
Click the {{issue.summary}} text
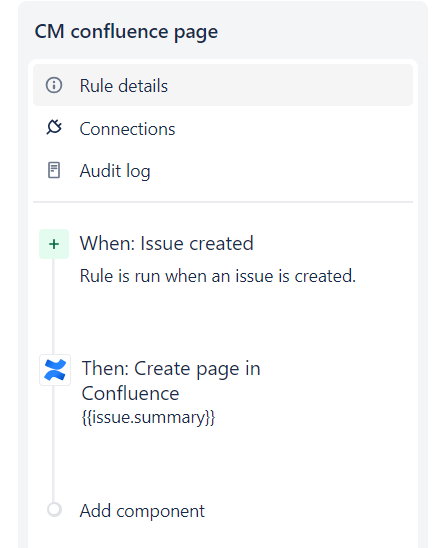click(x=148, y=418)
